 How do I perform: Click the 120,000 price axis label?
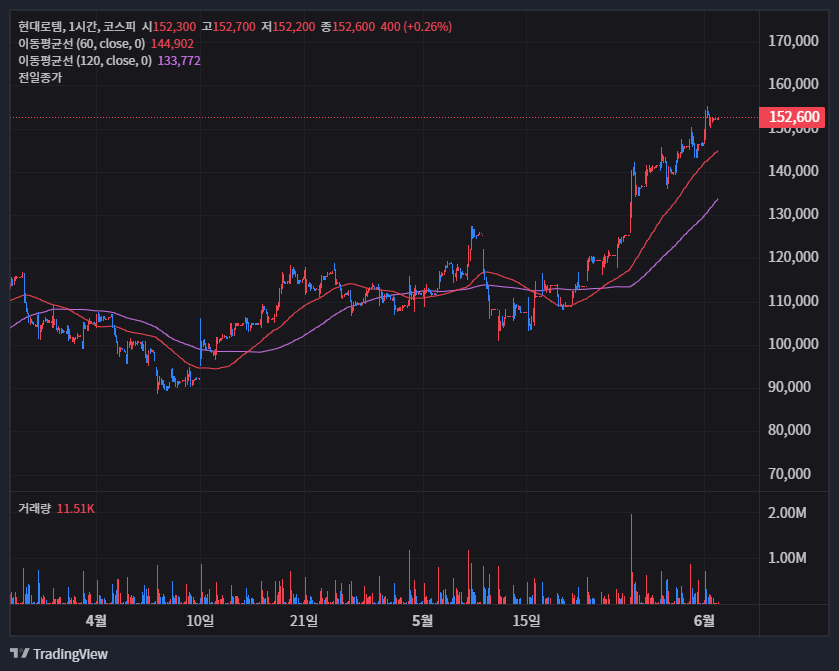pyautogui.click(x=793, y=257)
